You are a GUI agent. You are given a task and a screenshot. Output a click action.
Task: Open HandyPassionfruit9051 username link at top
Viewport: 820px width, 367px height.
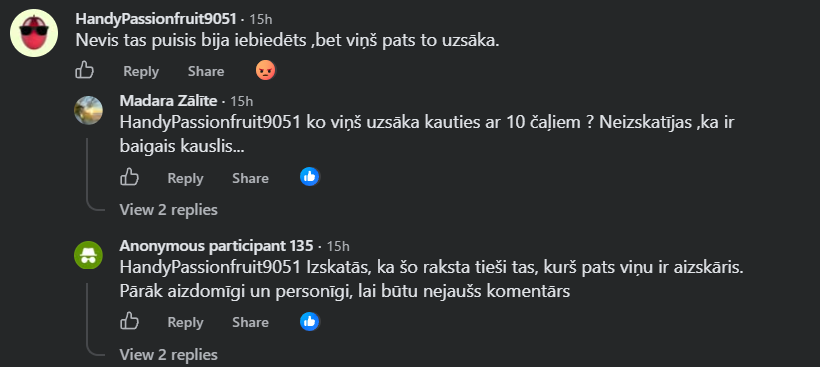pyautogui.click(x=156, y=19)
